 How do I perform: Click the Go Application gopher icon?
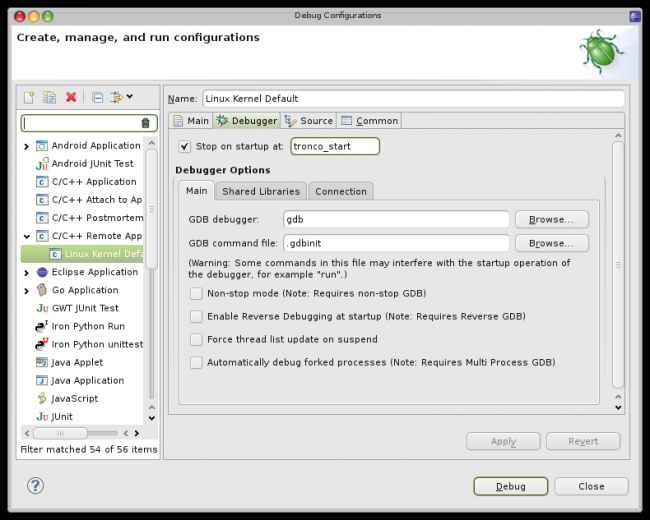tap(42, 290)
